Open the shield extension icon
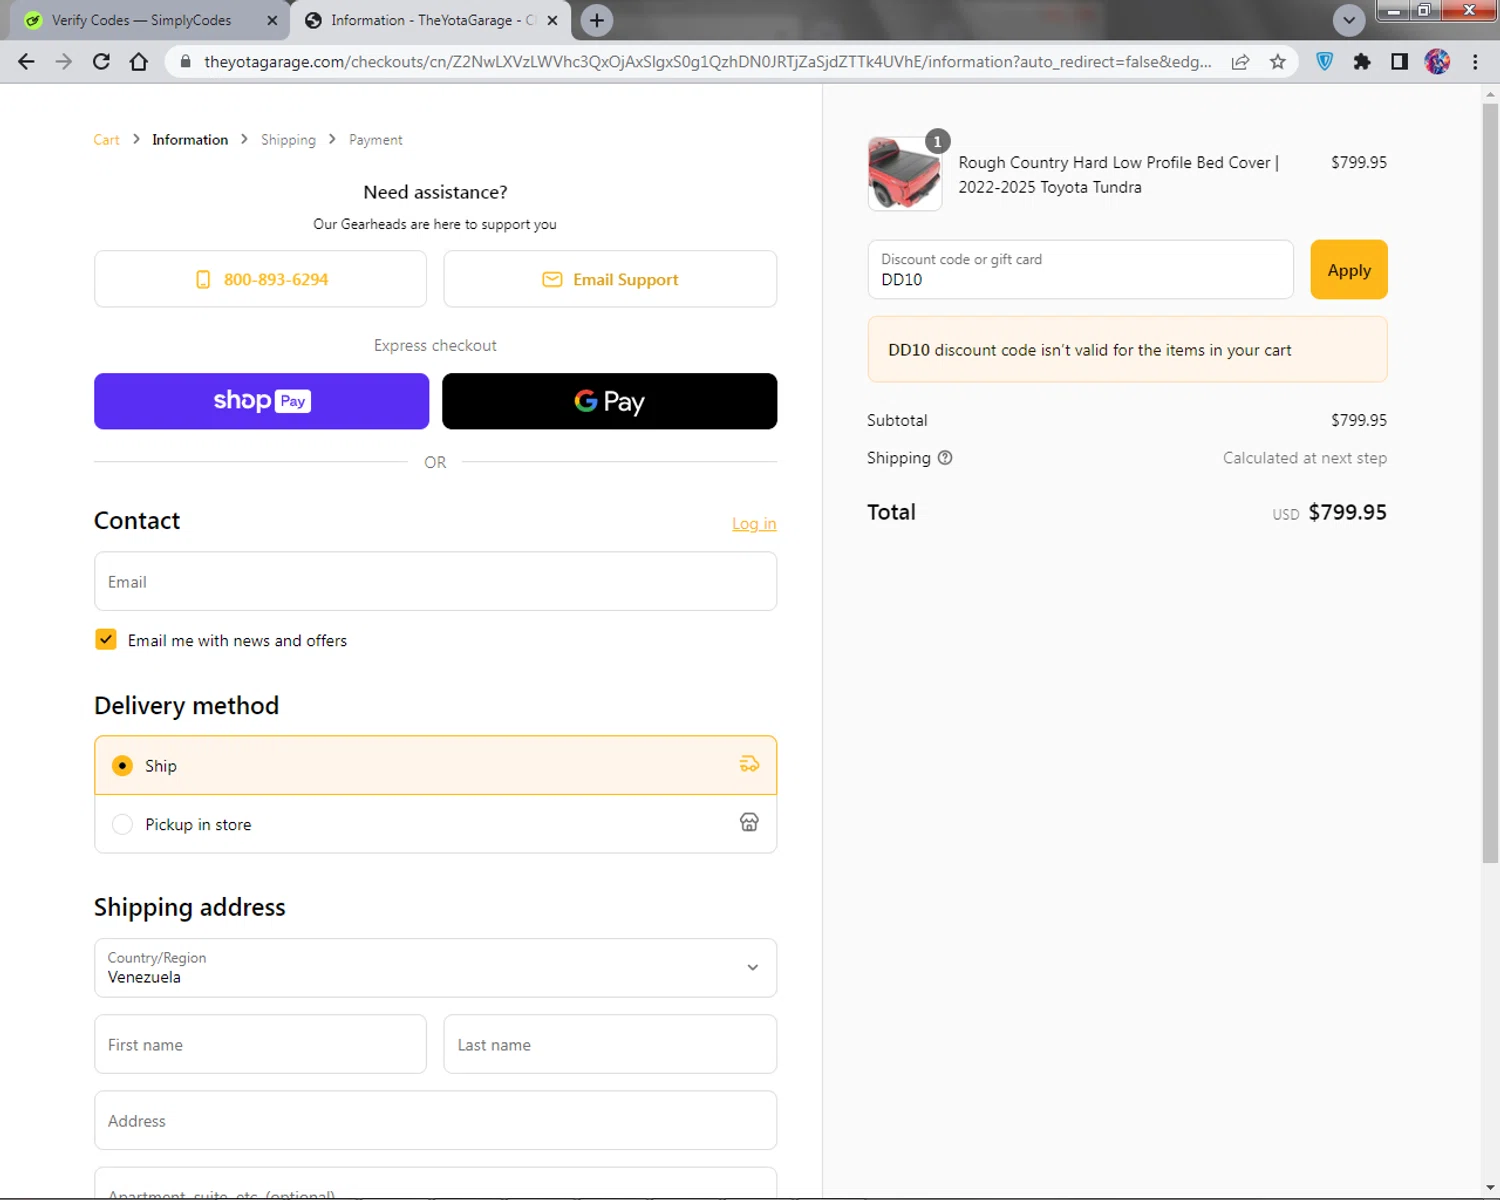1500x1200 pixels. pyautogui.click(x=1325, y=62)
